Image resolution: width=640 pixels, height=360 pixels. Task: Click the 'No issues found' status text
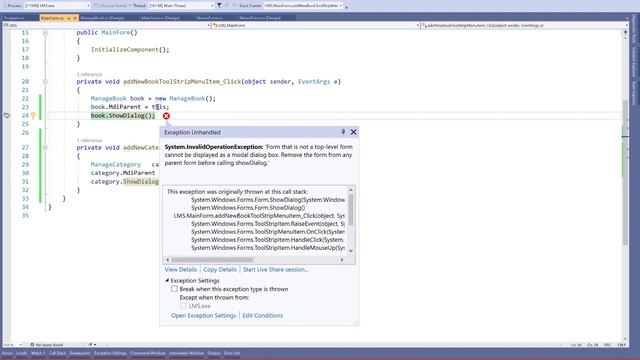(49, 345)
